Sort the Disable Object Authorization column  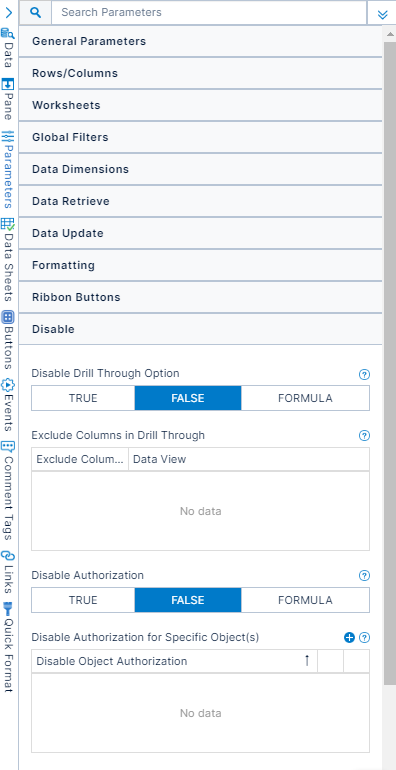[307, 661]
